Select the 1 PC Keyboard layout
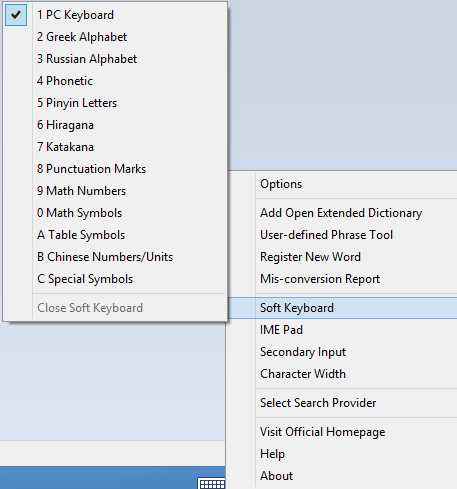Image resolution: width=457 pixels, height=489 pixels. click(x=115, y=15)
